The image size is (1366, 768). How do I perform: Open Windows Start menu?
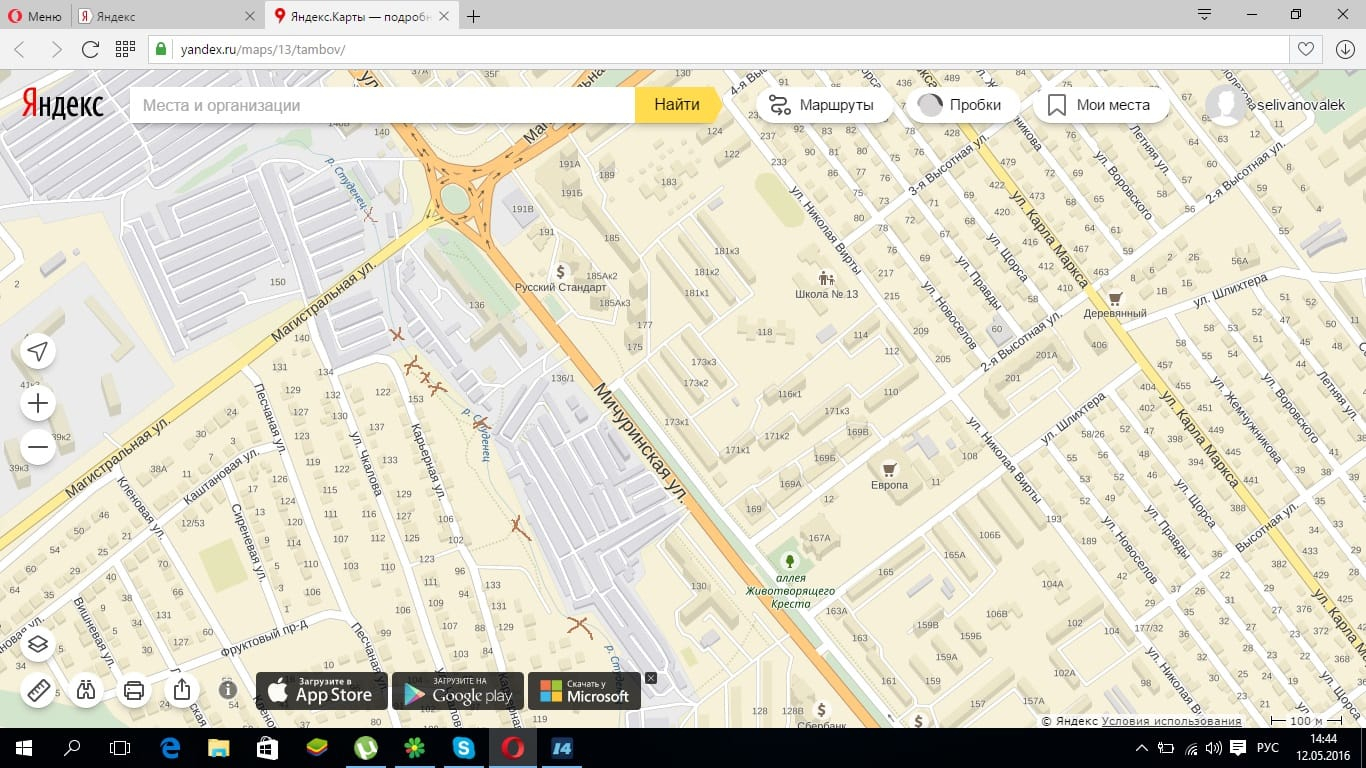pyautogui.click(x=24, y=747)
